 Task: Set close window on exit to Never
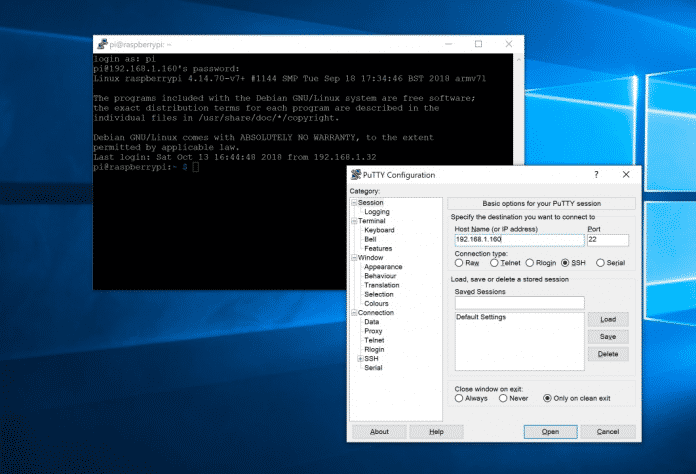click(504, 397)
